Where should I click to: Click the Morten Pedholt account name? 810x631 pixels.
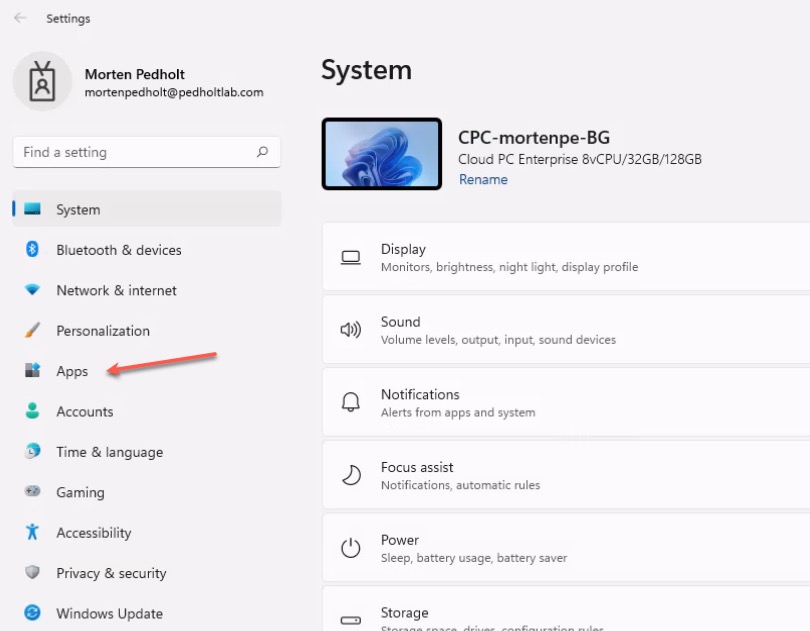click(134, 74)
